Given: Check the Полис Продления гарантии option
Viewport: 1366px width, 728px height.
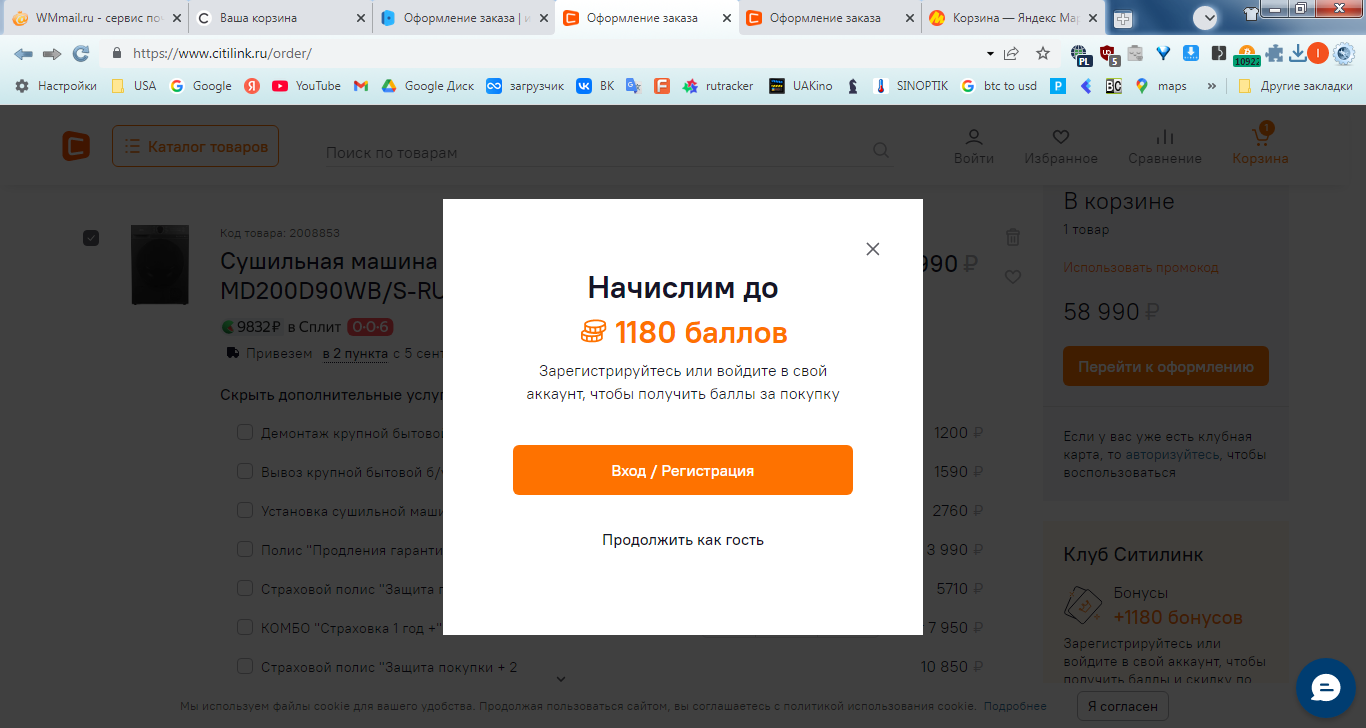Looking at the screenshot, I should [x=244, y=549].
